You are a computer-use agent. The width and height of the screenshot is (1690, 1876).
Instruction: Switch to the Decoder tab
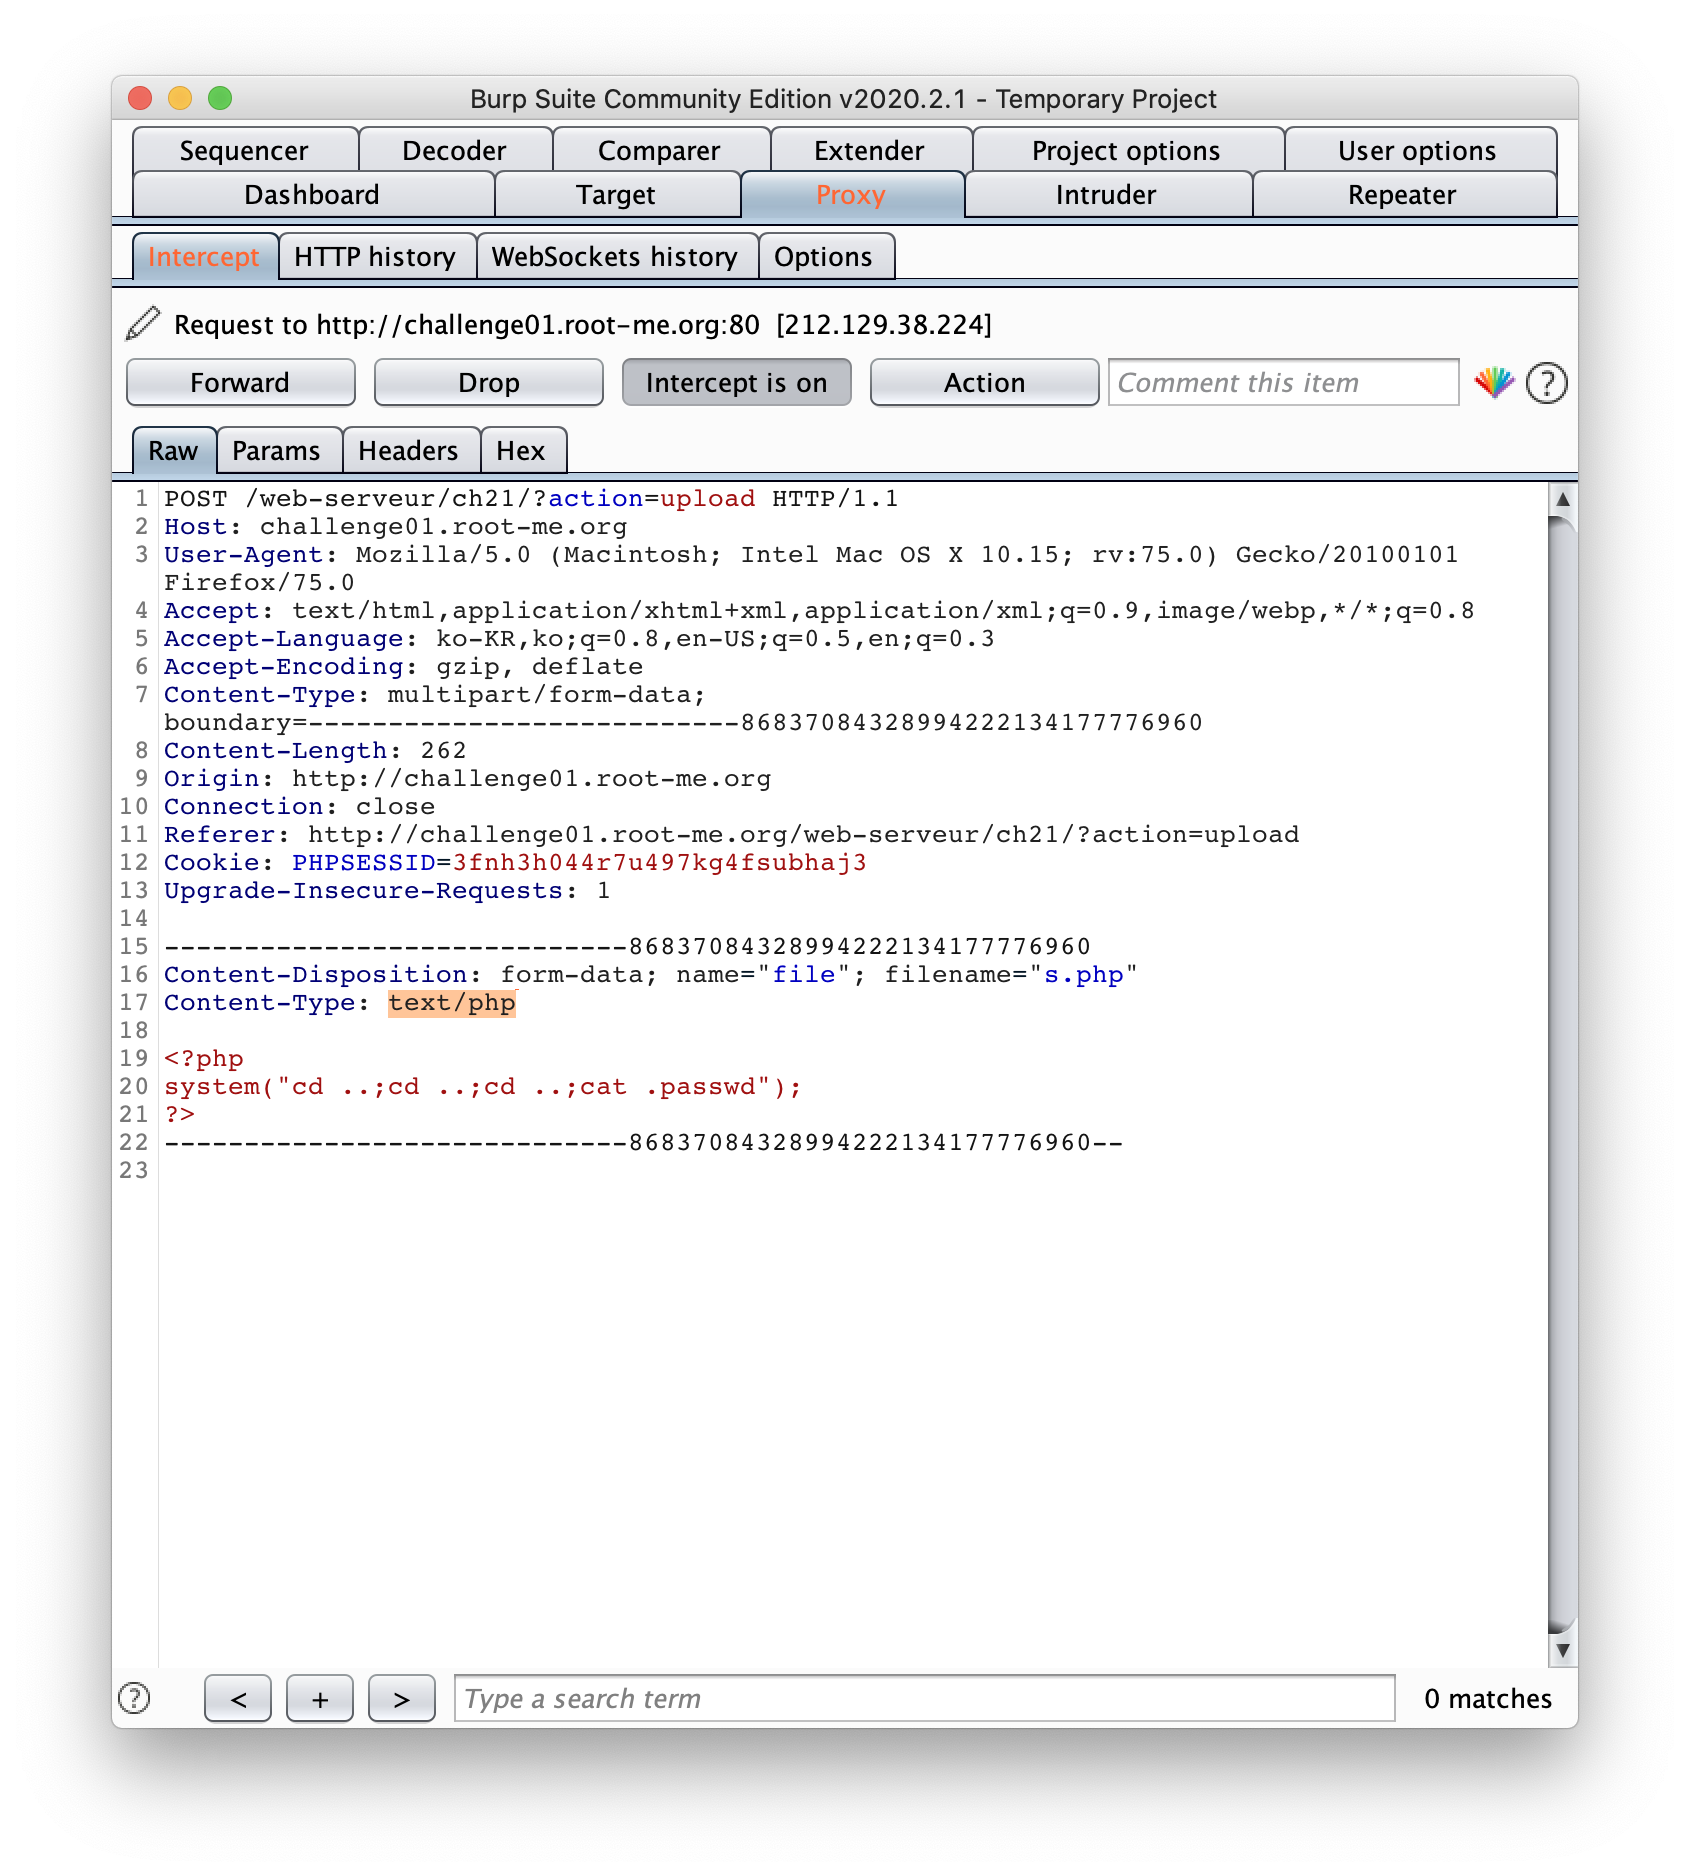point(454,150)
